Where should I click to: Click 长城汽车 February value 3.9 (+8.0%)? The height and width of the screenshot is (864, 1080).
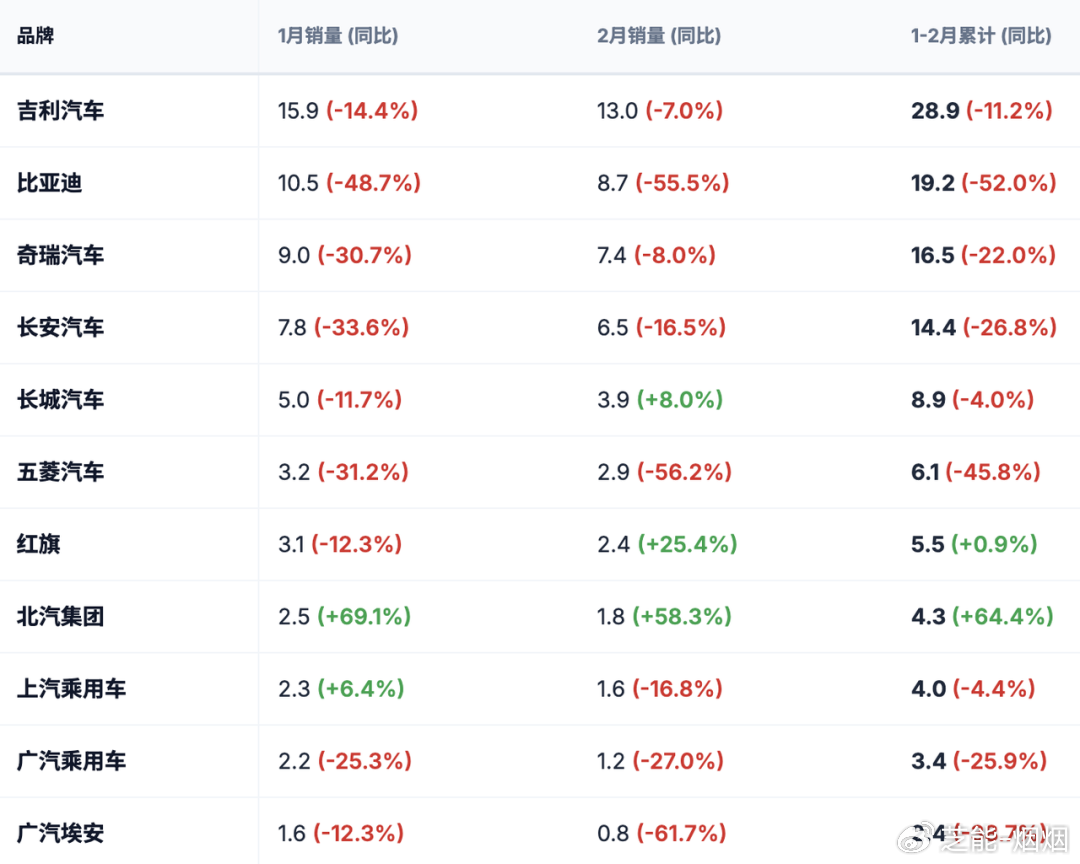coord(660,400)
